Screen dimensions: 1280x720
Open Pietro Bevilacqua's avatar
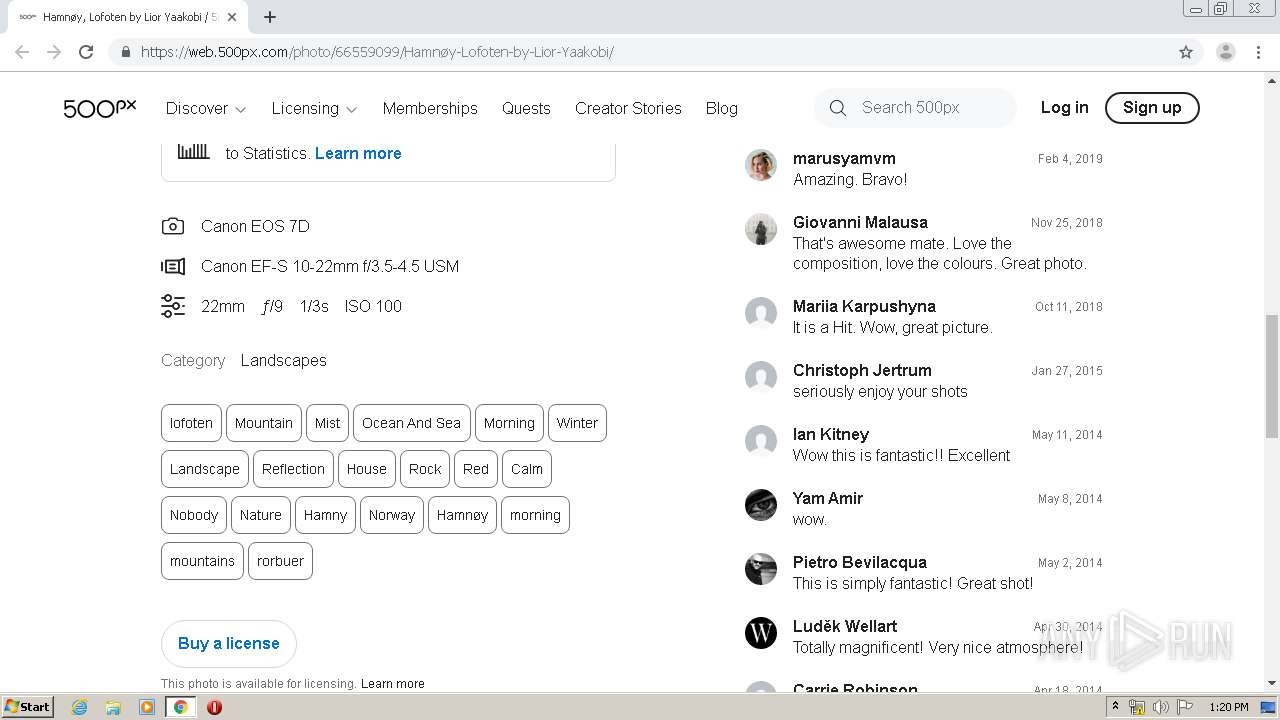coord(761,569)
